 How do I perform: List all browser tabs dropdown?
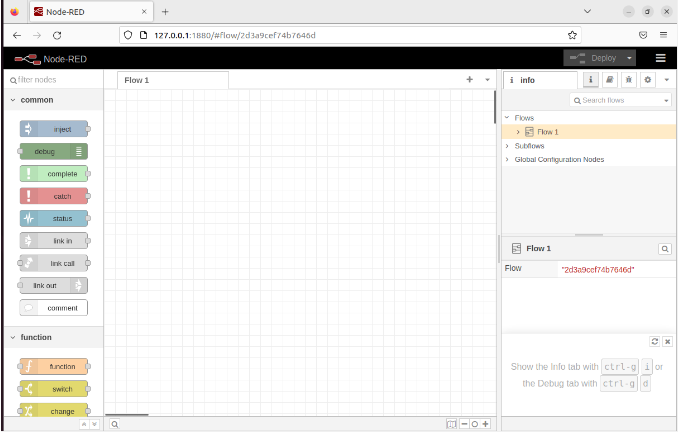pos(587,11)
